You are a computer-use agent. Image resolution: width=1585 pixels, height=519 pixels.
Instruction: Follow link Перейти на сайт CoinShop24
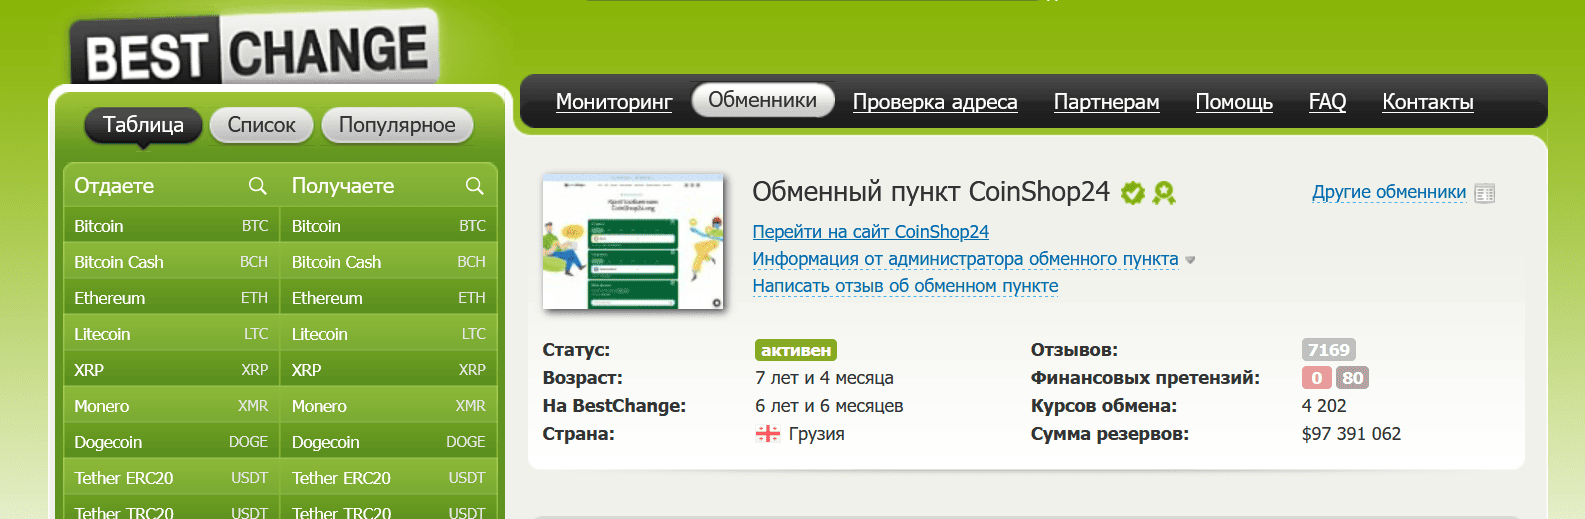click(x=870, y=232)
